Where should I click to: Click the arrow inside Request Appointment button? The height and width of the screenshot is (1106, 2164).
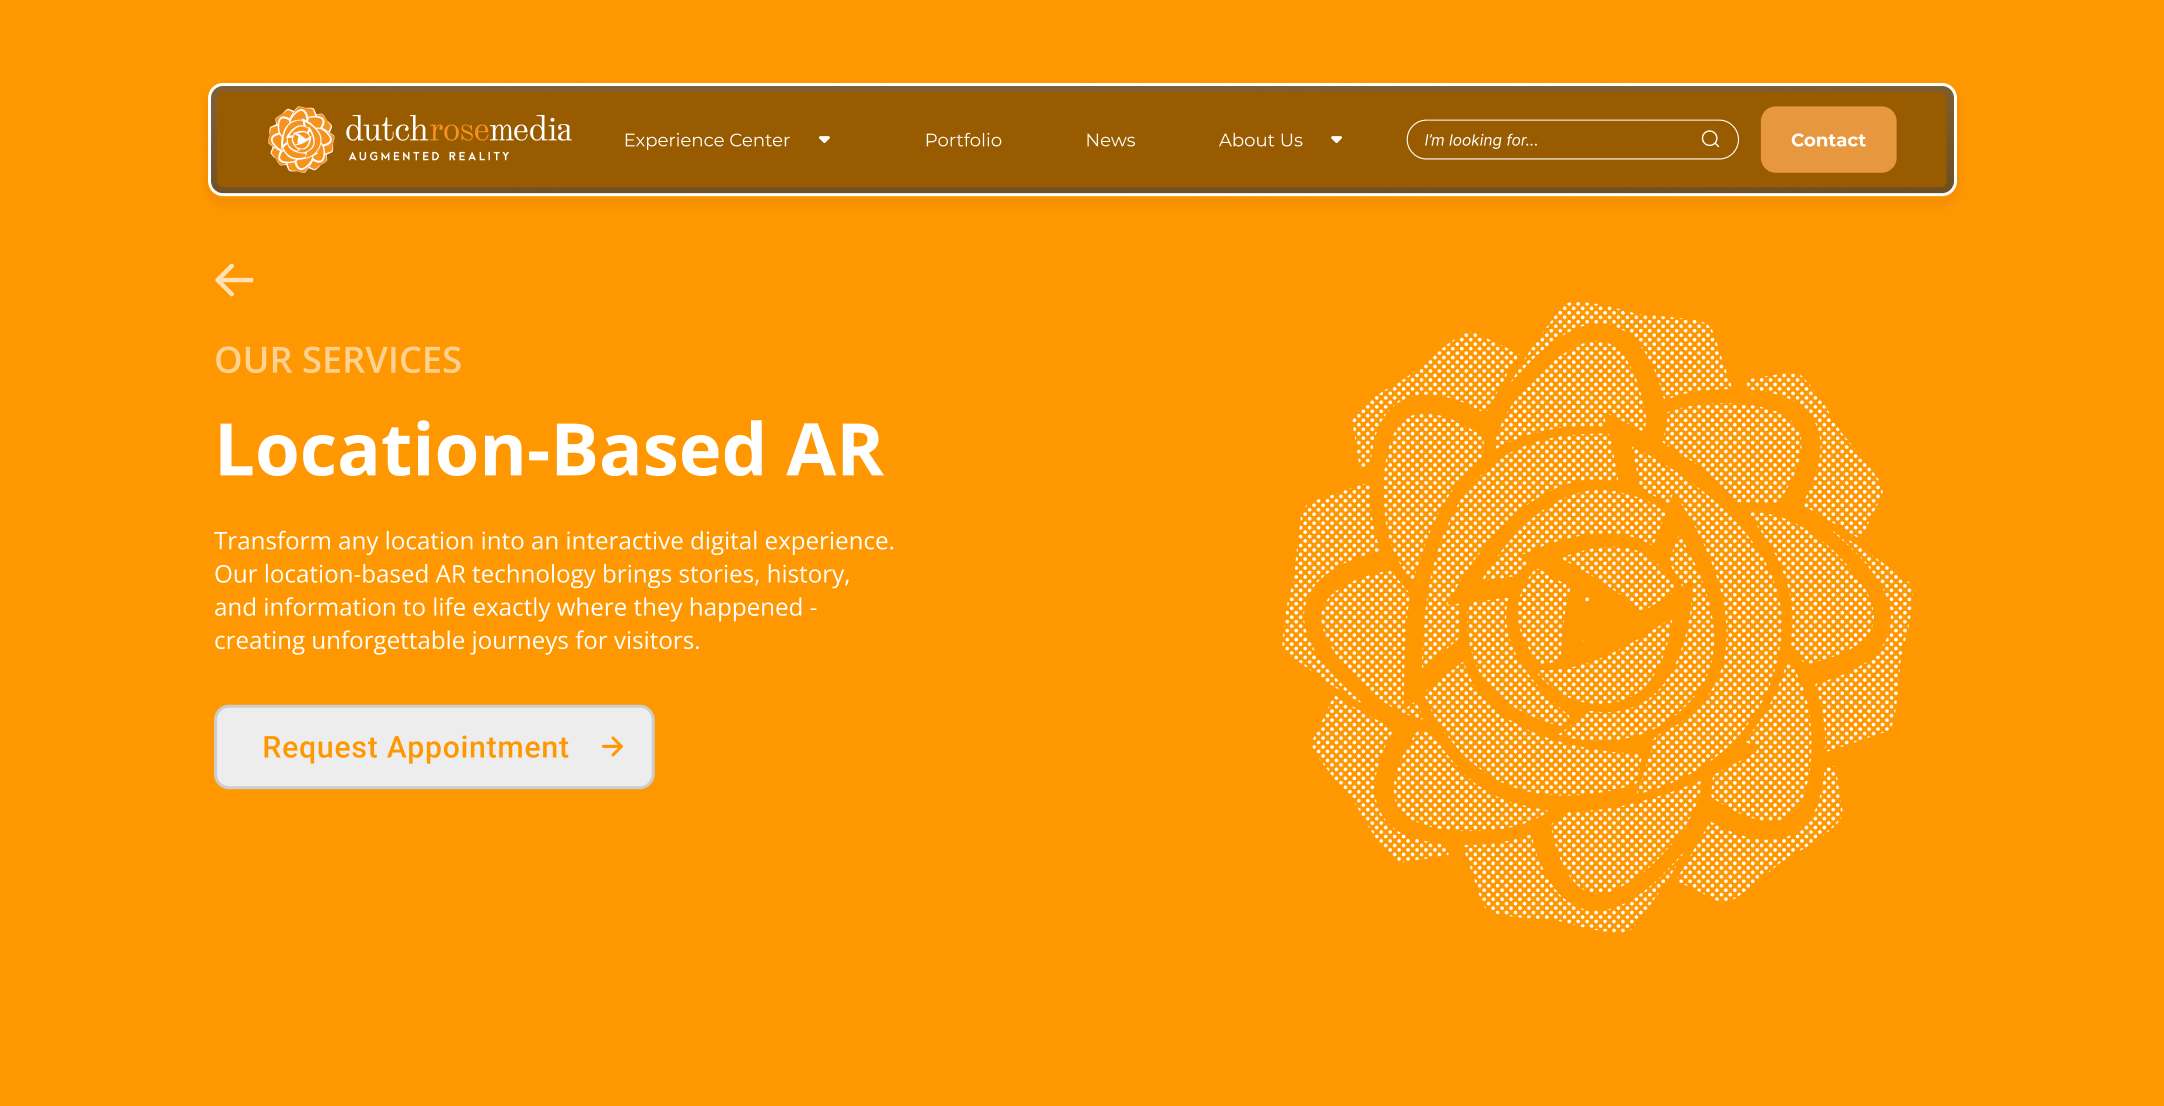[613, 746]
